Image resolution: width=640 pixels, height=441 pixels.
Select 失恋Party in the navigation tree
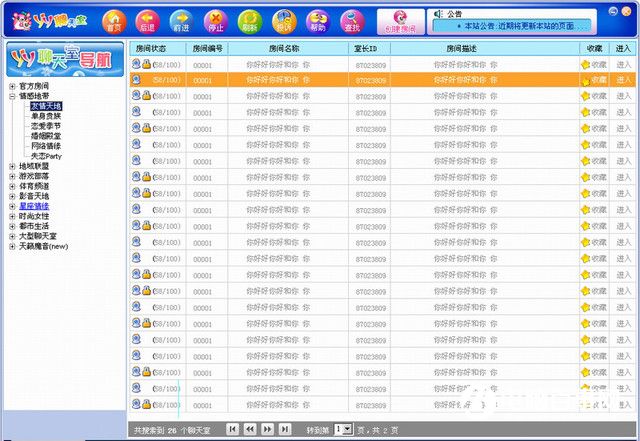pyautogui.click(x=47, y=156)
